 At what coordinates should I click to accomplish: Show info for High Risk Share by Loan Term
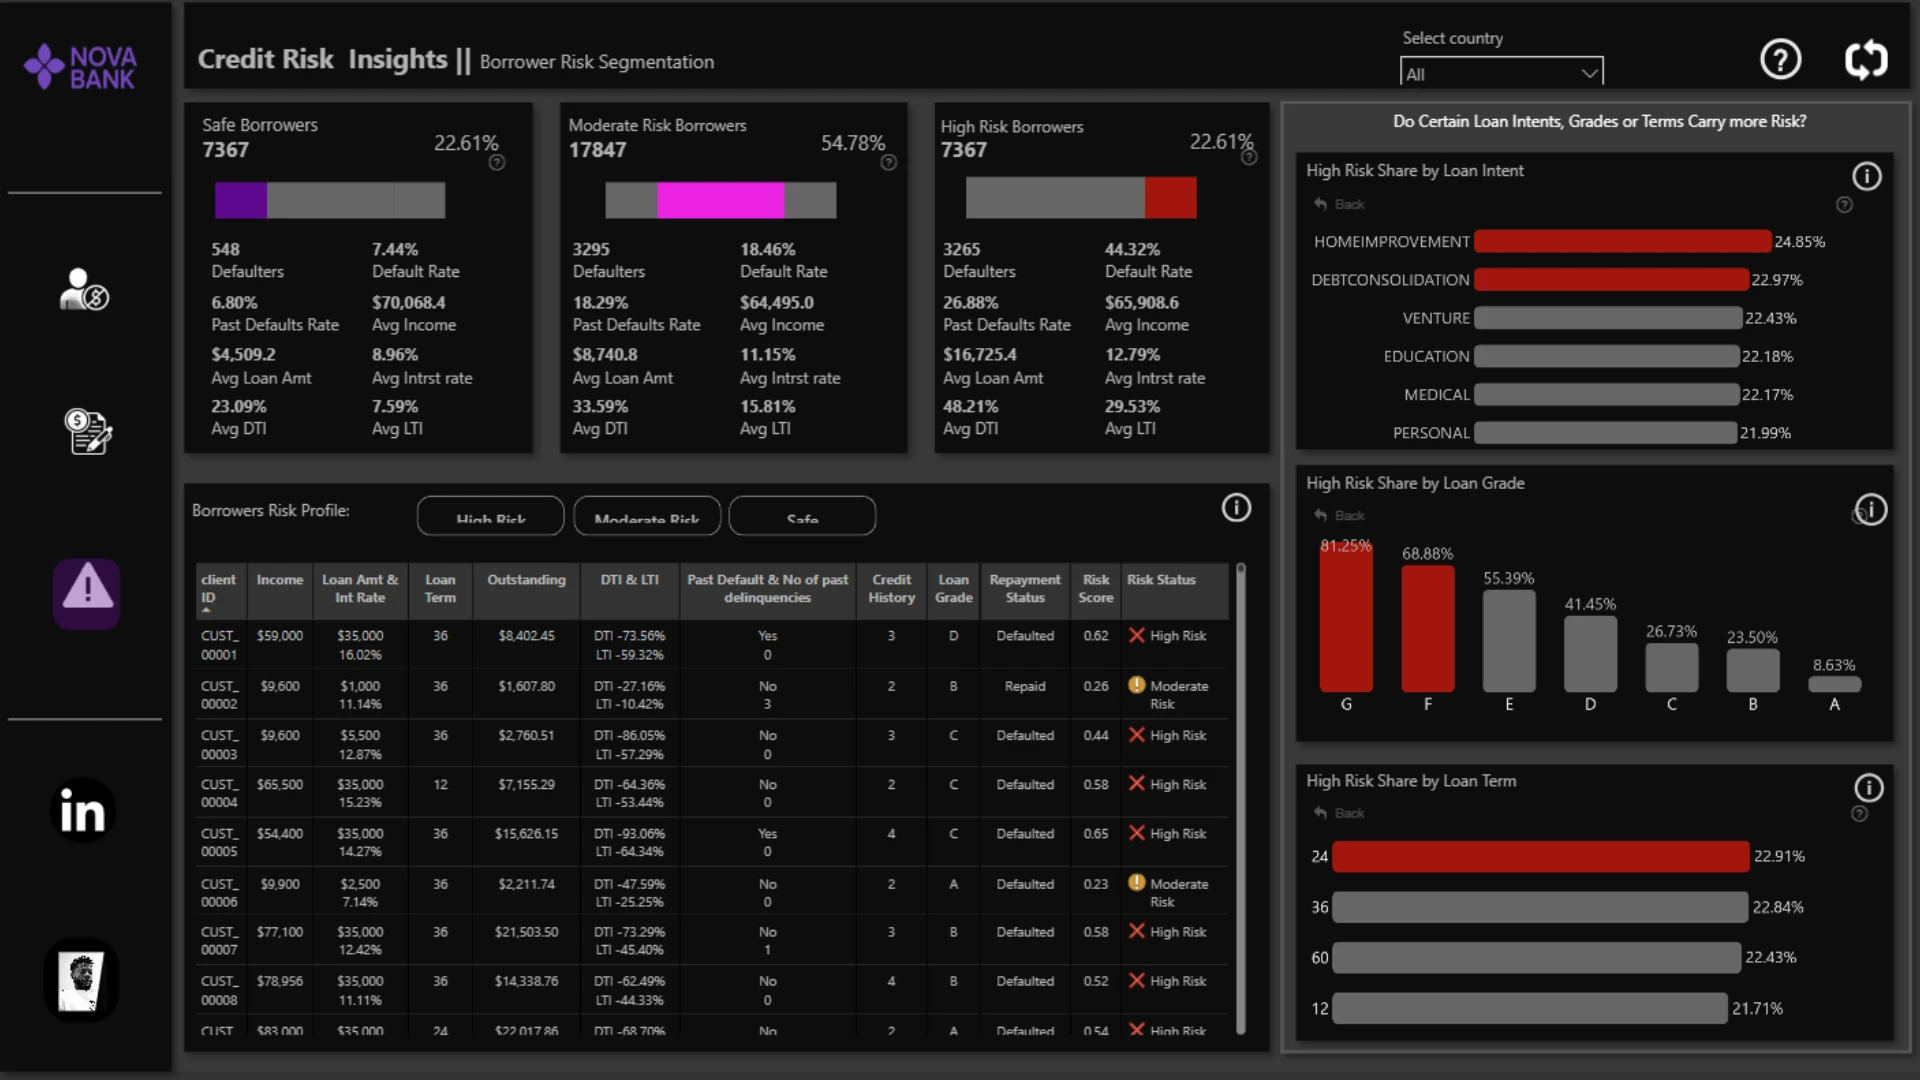[x=1868, y=788]
